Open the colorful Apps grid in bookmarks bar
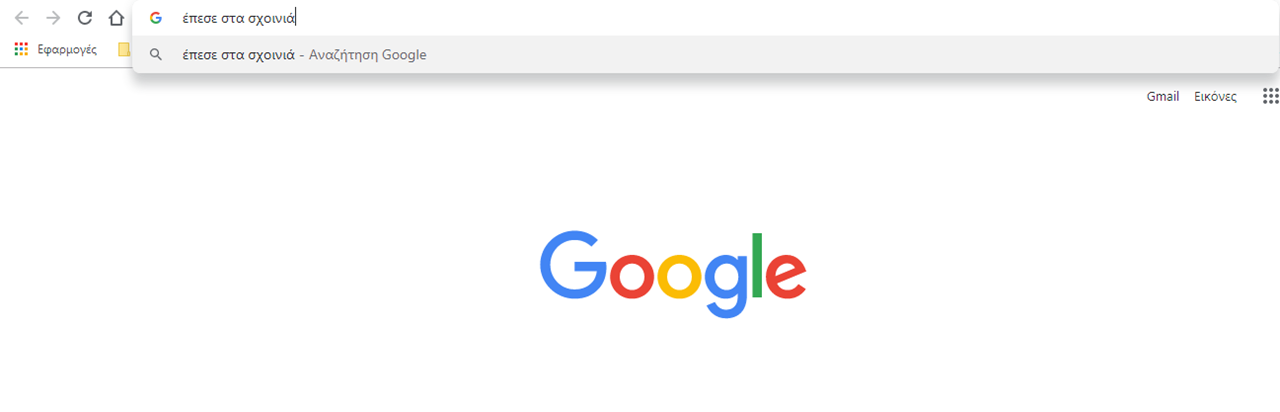This screenshot has width=1280, height=412. click(x=21, y=49)
